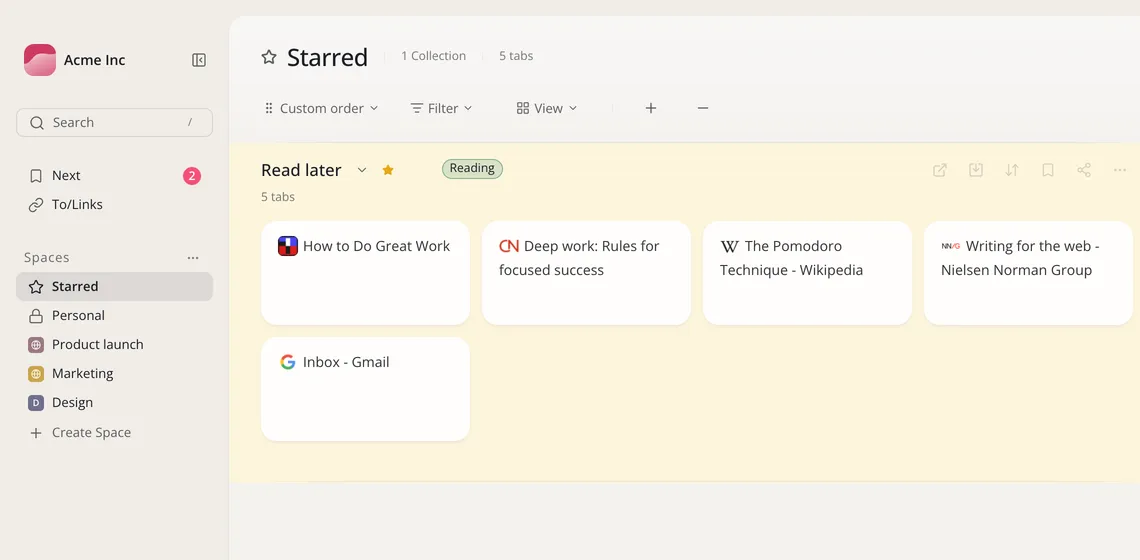The width and height of the screenshot is (1140, 560).
Task: Open the Custom order dropdown
Action: [321, 108]
